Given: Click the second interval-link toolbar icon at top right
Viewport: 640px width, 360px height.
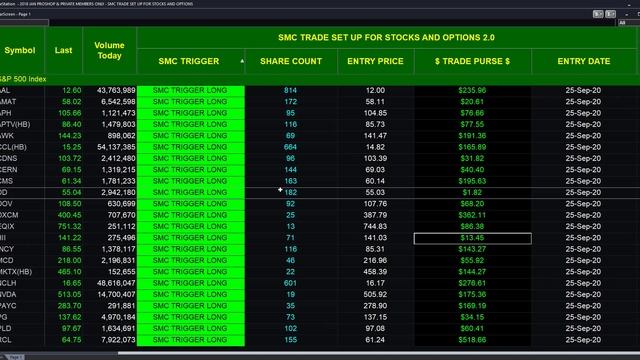Looking at the screenshot, I should (x=611, y=14).
